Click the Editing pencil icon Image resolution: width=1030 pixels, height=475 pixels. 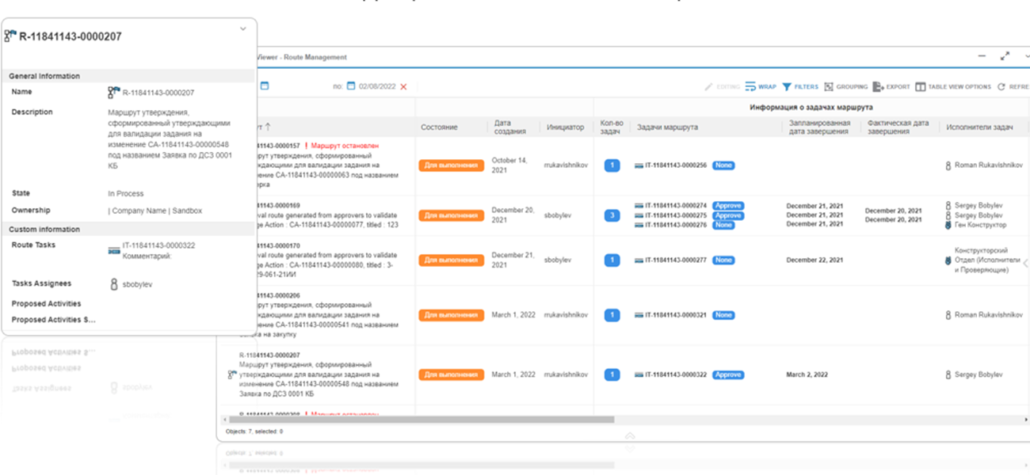click(x=709, y=87)
